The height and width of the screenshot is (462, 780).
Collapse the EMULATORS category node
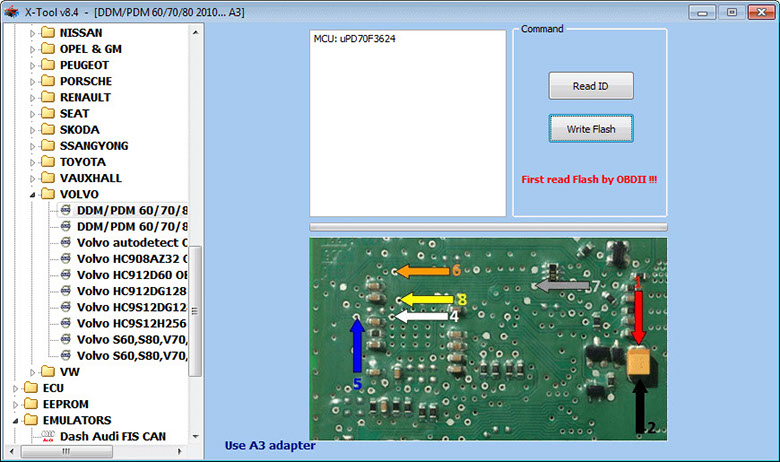point(14,420)
